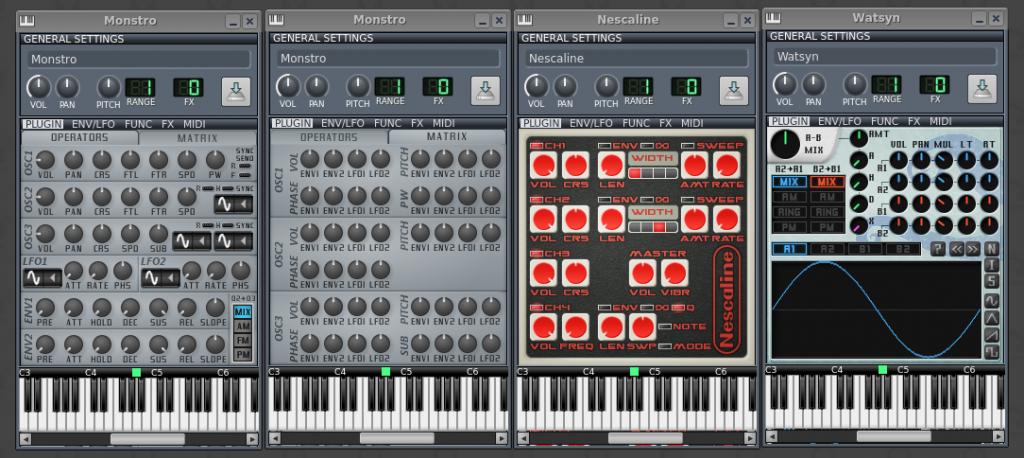Toggle Nescaline CH3 enable LED
Screen dimensions: 1024x458
click(536, 254)
